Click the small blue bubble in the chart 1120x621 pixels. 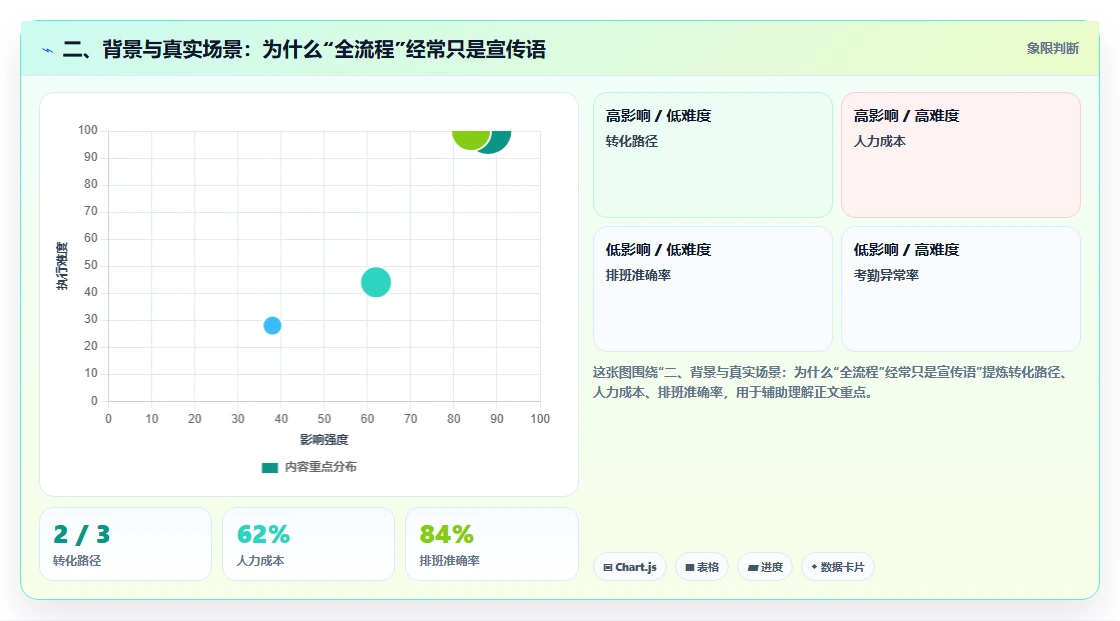272,326
